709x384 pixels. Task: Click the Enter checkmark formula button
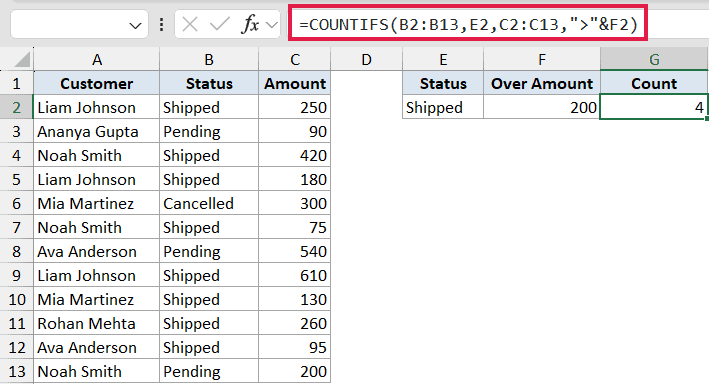[x=220, y=24]
